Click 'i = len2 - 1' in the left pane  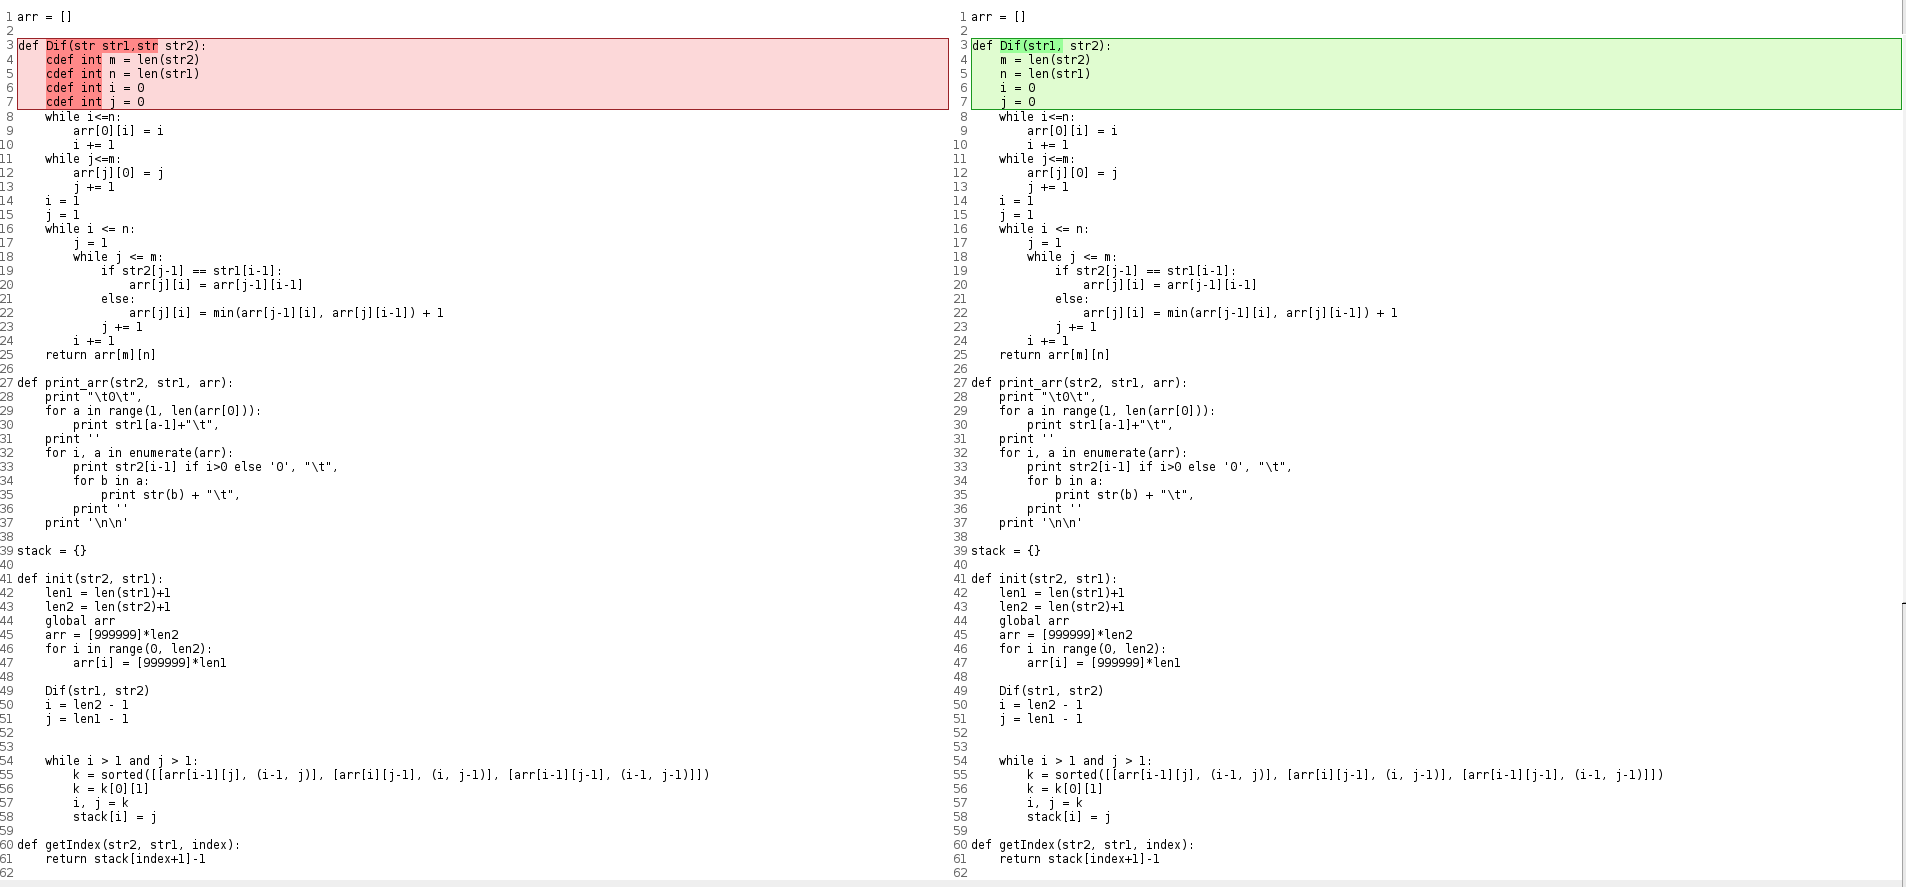pos(87,705)
